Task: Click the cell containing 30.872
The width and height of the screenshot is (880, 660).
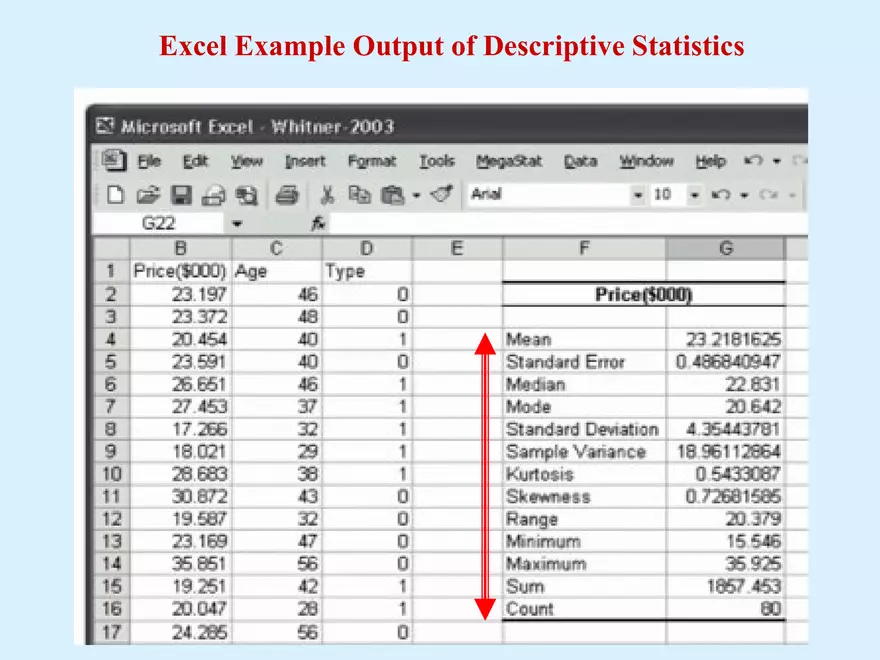Action: tap(181, 497)
